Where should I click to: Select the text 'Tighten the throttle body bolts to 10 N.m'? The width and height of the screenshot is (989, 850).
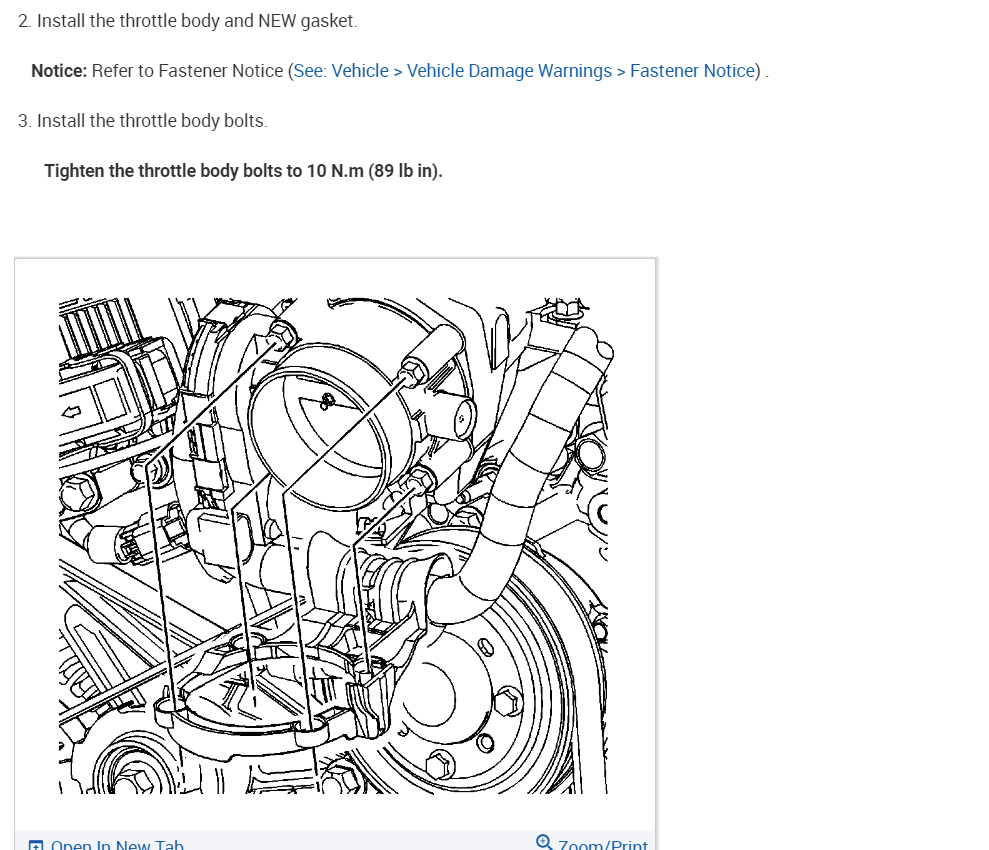pos(204,171)
